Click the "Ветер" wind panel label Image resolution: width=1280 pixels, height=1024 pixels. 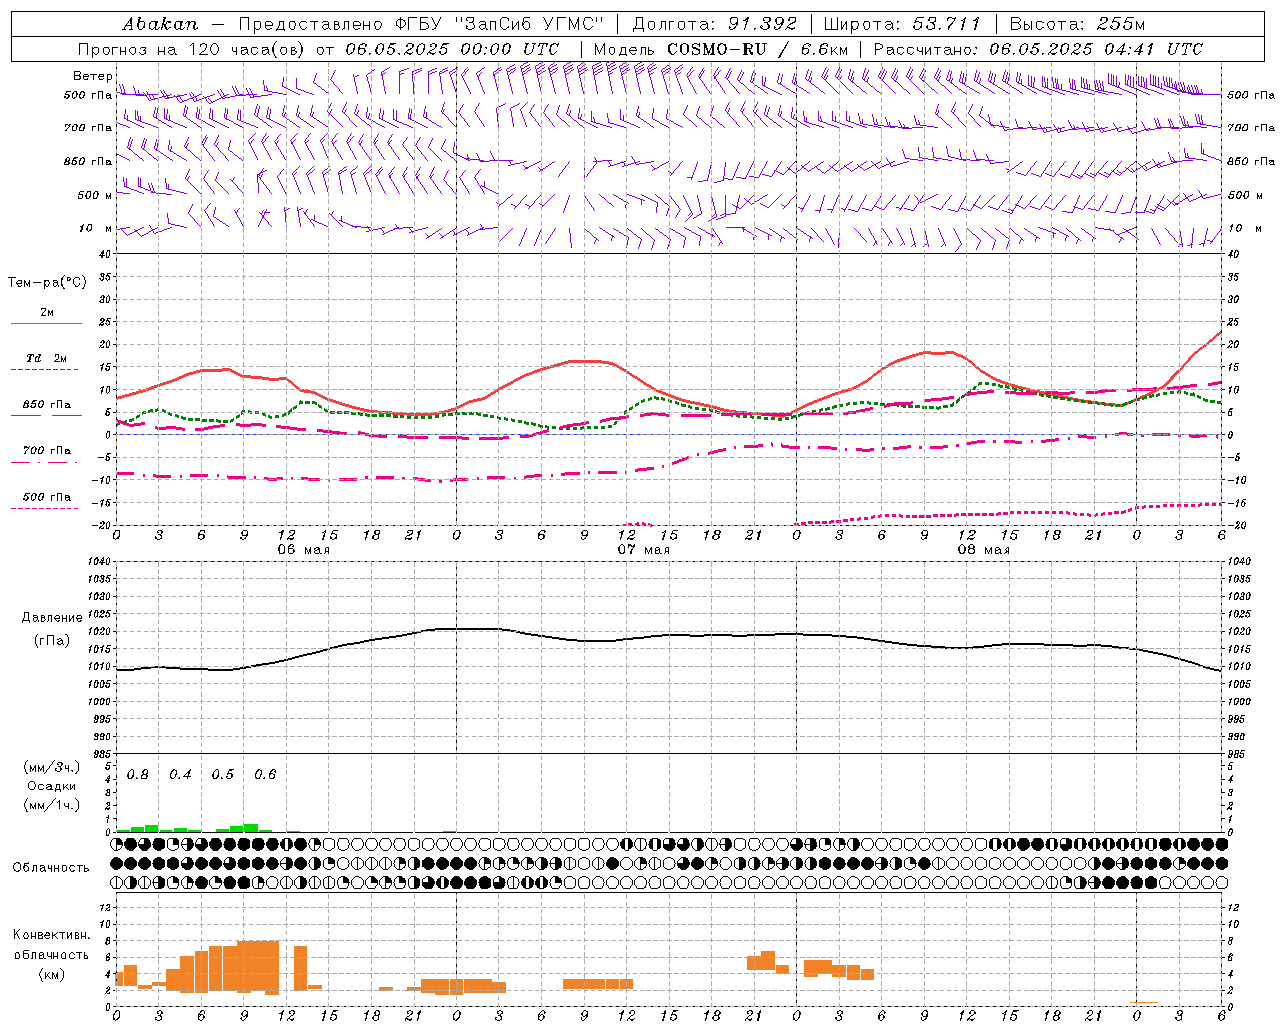[x=92, y=76]
